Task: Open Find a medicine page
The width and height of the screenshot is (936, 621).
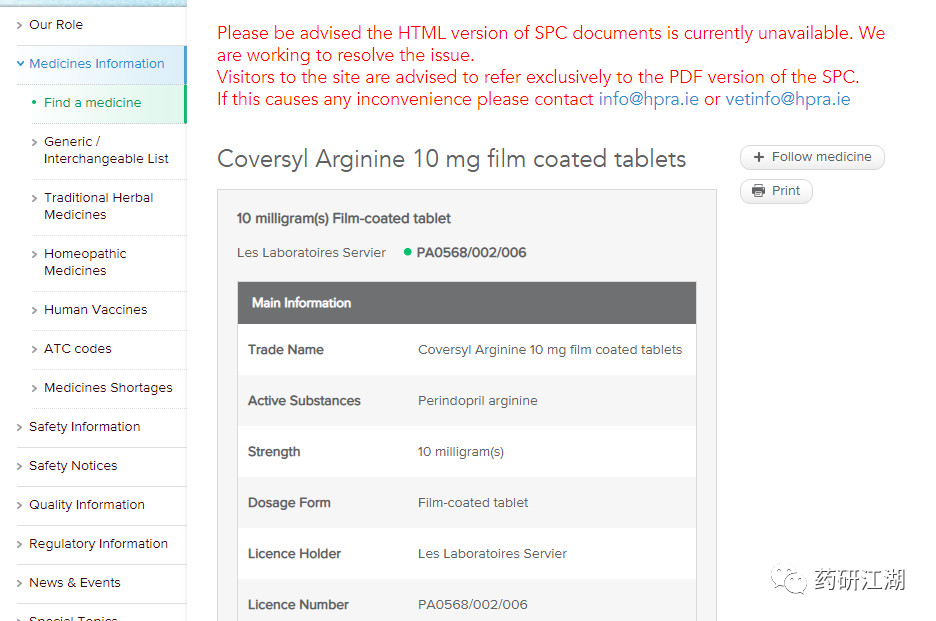Action: point(92,103)
